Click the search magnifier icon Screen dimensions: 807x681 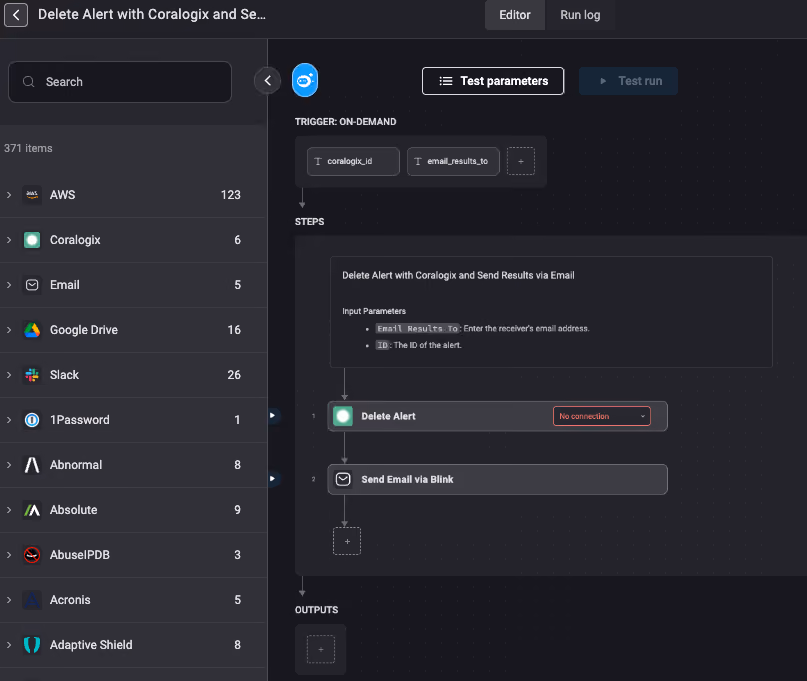29,82
